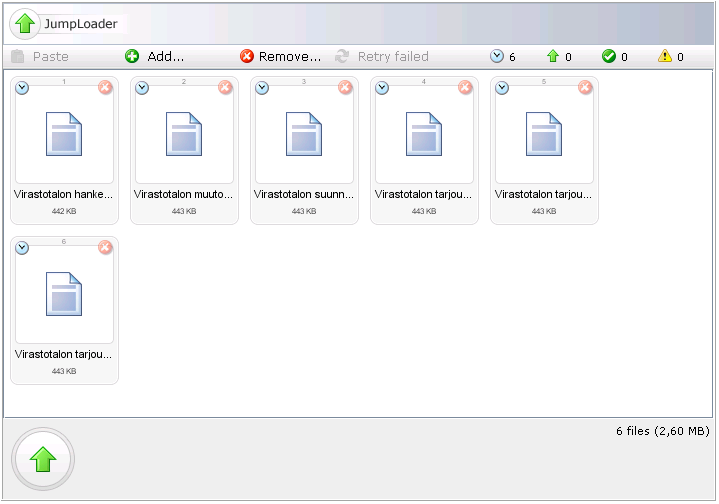This screenshot has width=719, height=504.
Task: Select the Virastotalon muuto... file thumbnail
Action: pos(184,134)
